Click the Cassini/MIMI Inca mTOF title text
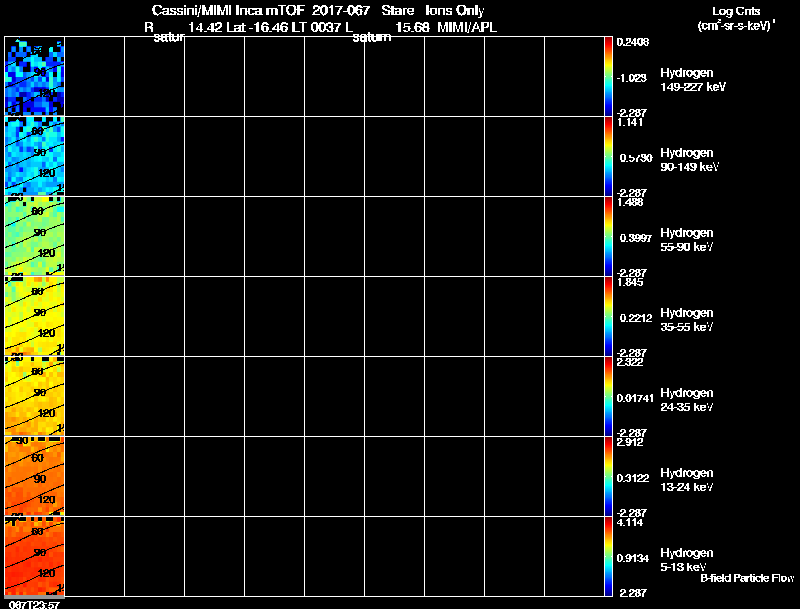800x609 pixels. 228,10
